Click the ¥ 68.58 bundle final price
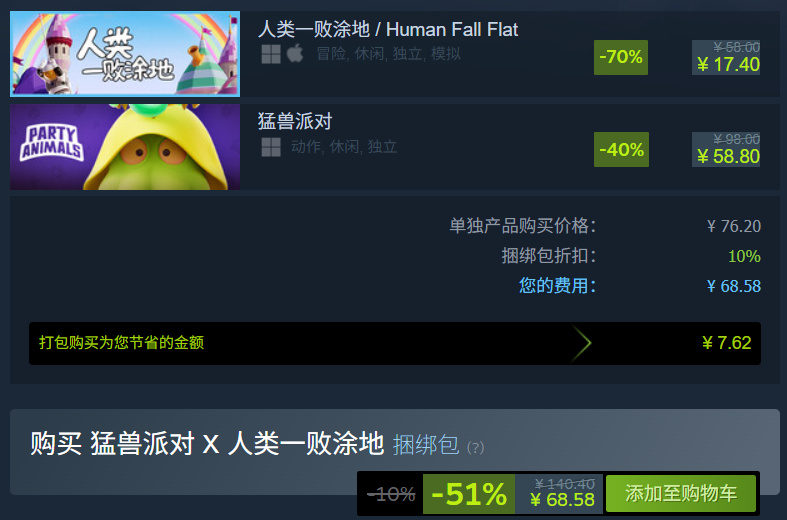 (562, 500)
